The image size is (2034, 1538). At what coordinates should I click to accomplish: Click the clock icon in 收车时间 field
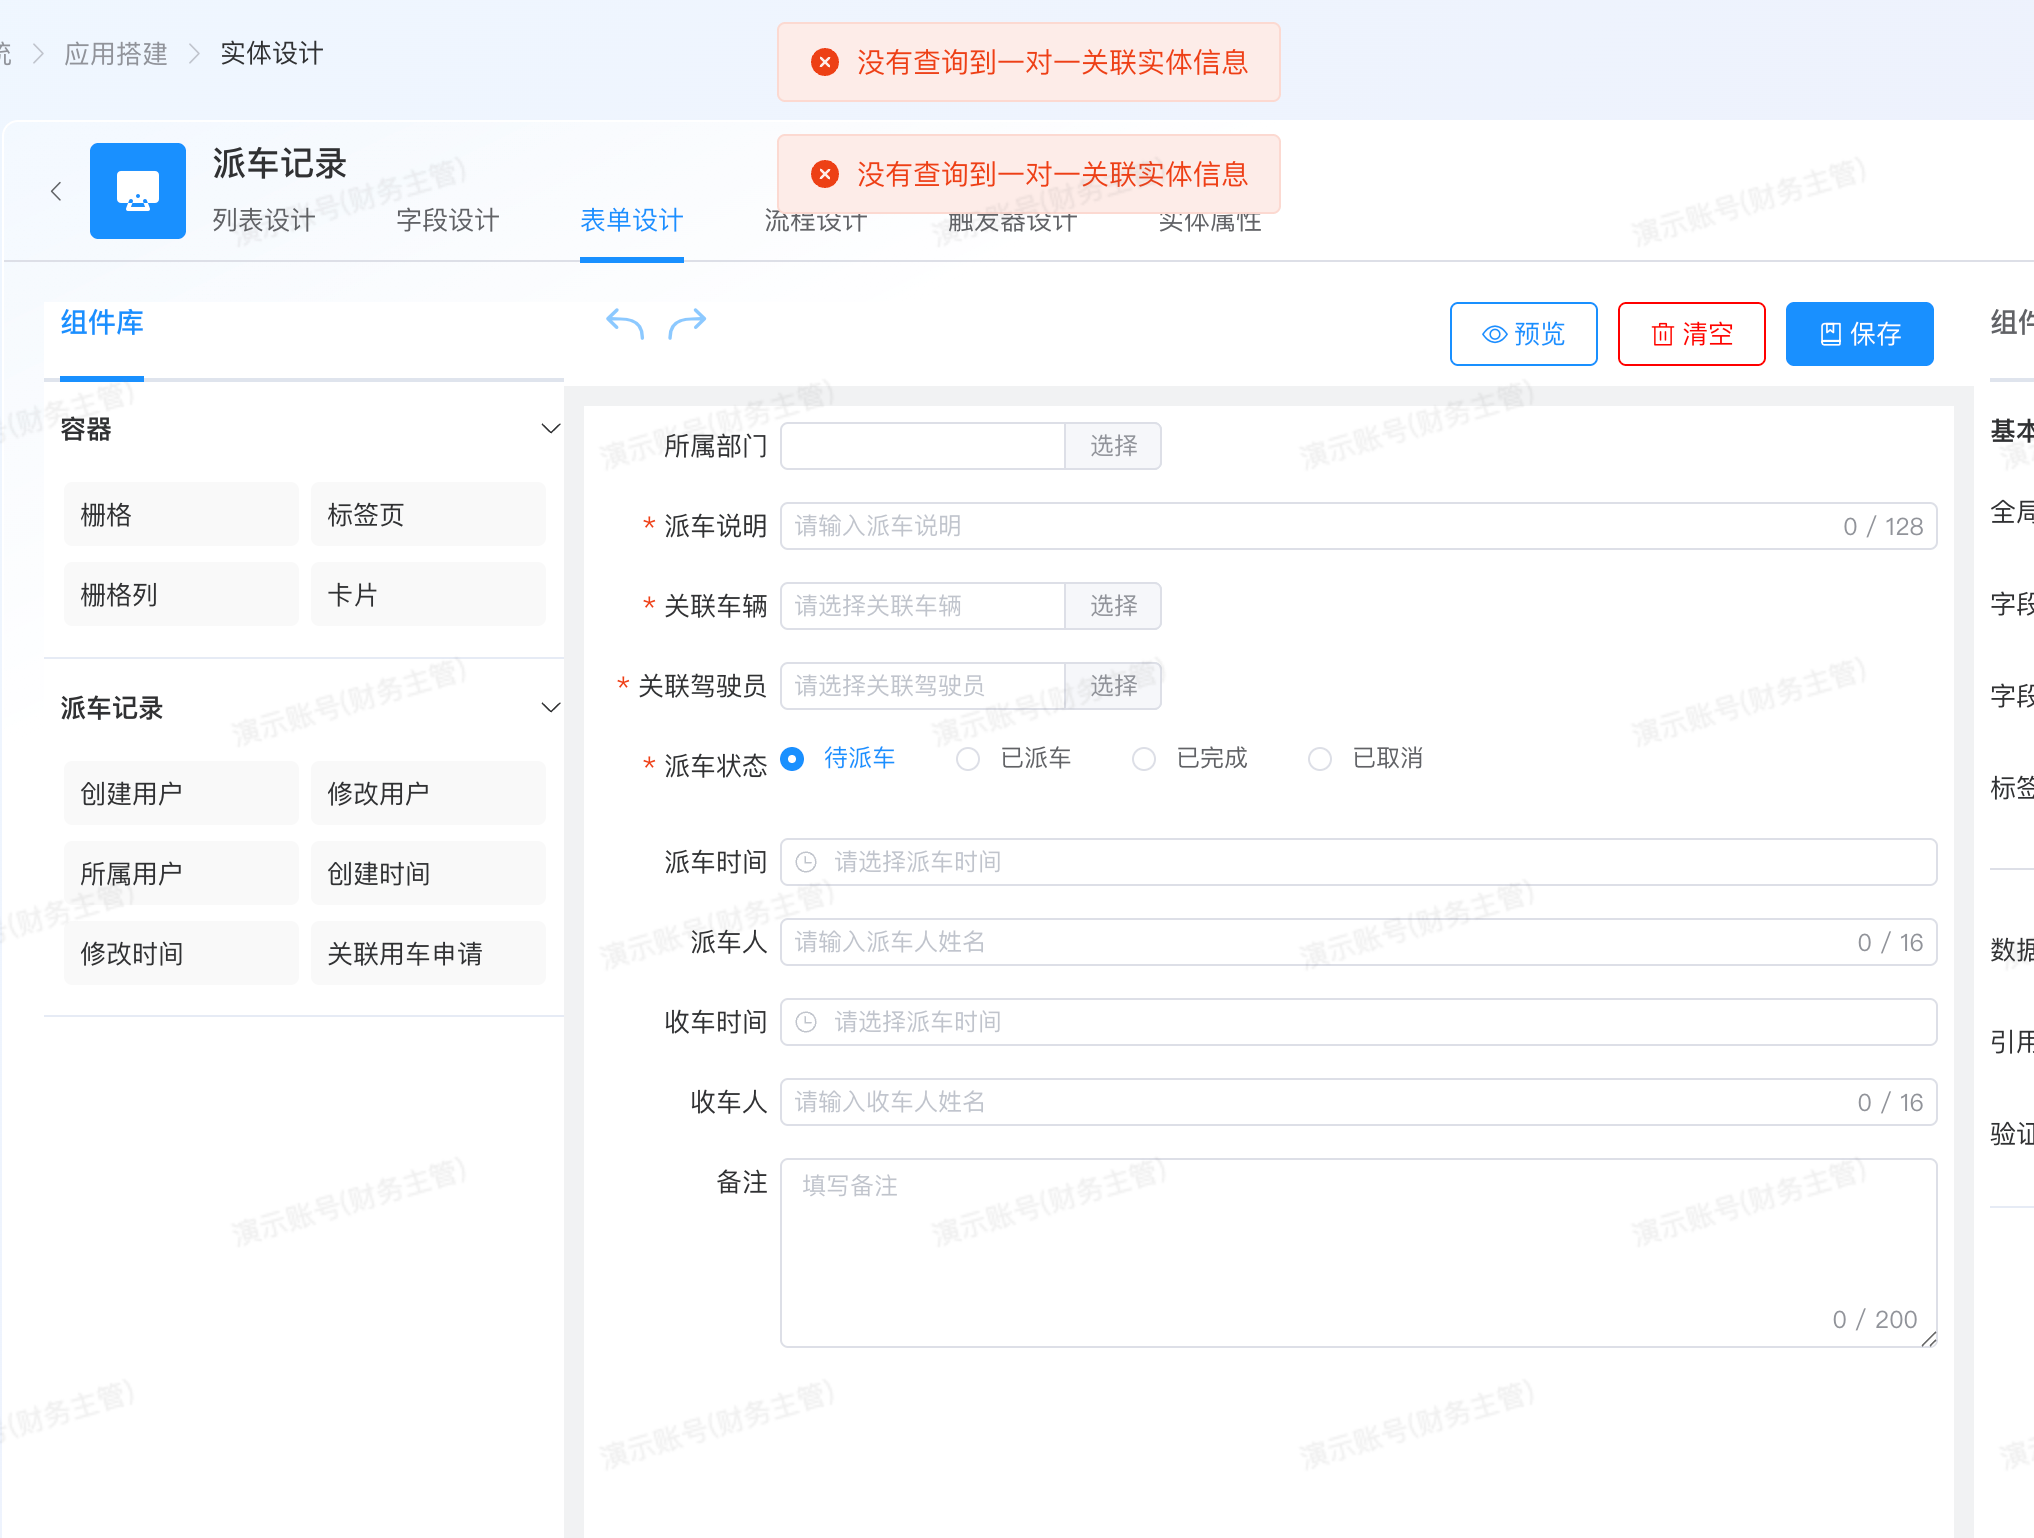pos(806,1022)
